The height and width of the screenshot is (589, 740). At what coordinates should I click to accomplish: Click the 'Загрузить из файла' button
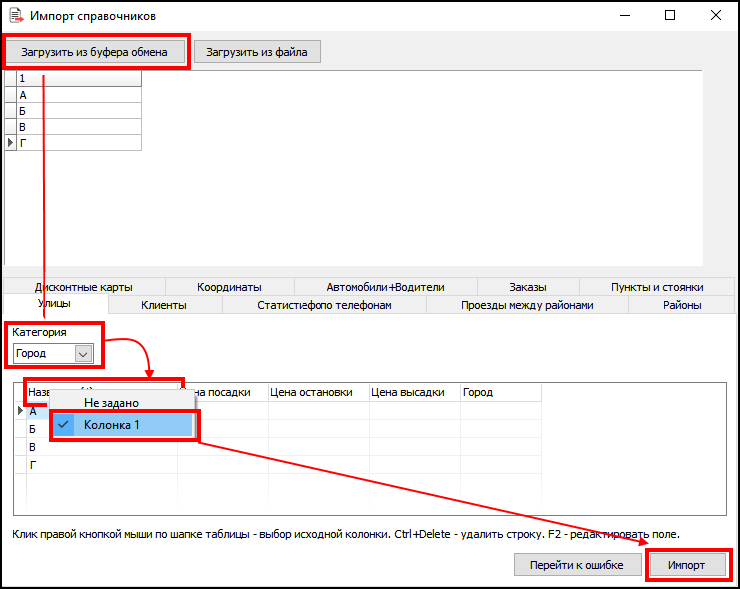(257, 52)
